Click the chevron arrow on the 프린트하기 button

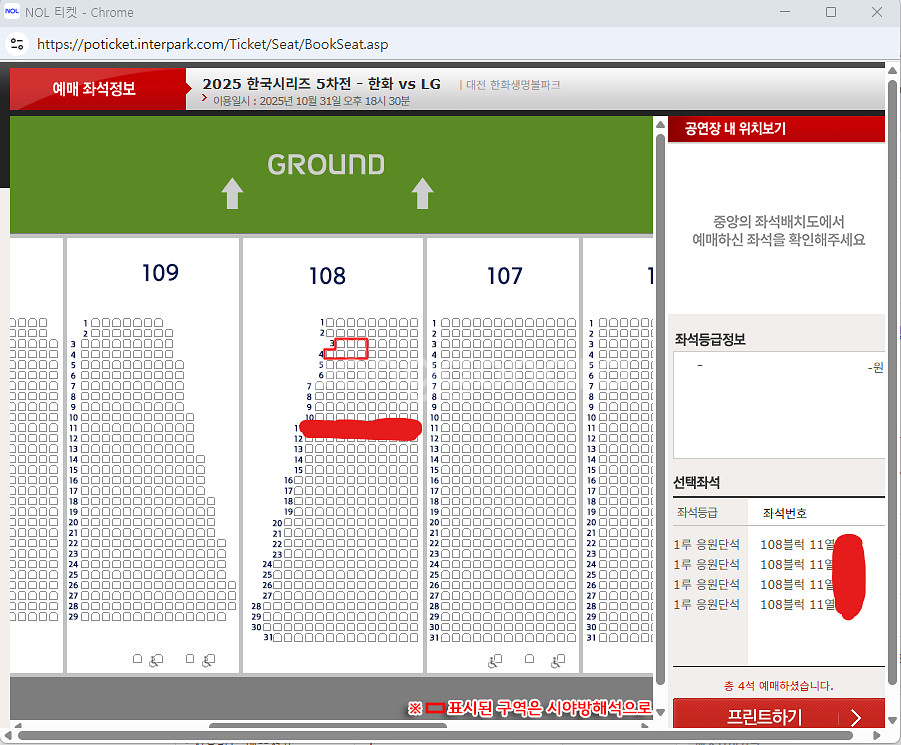click(x=855, y=717)
